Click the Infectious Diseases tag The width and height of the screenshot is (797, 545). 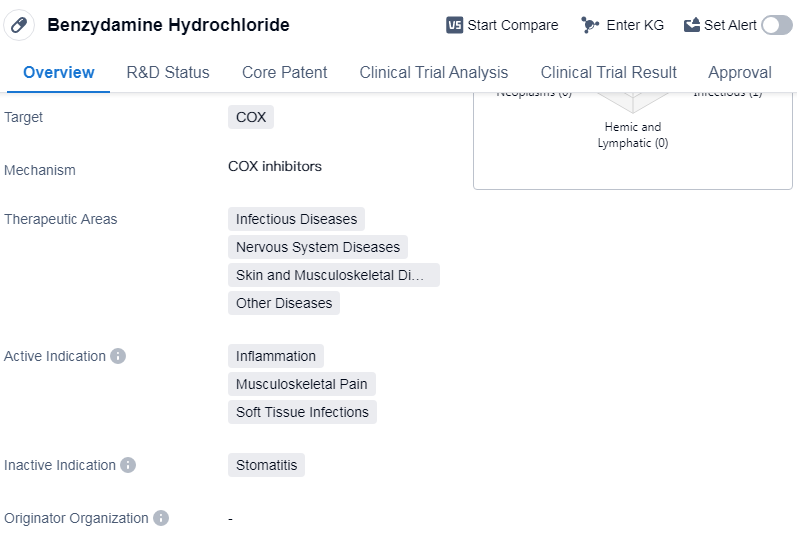pyautogui.click(x=296, y=219)
